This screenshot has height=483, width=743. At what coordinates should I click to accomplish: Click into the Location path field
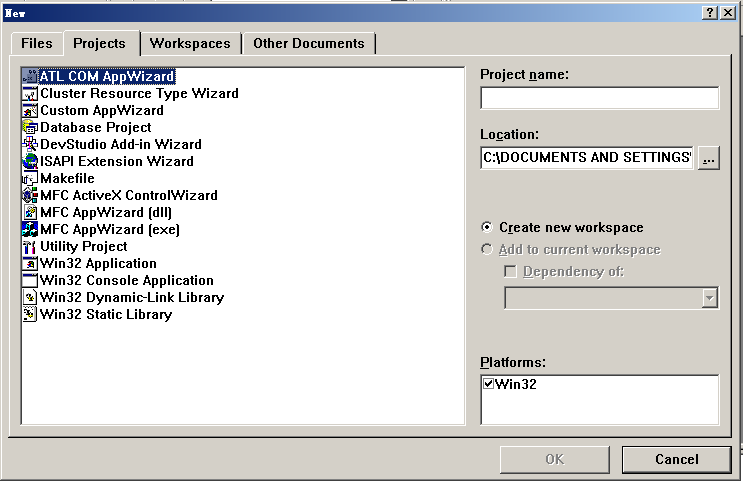click(x=587, y=158)
